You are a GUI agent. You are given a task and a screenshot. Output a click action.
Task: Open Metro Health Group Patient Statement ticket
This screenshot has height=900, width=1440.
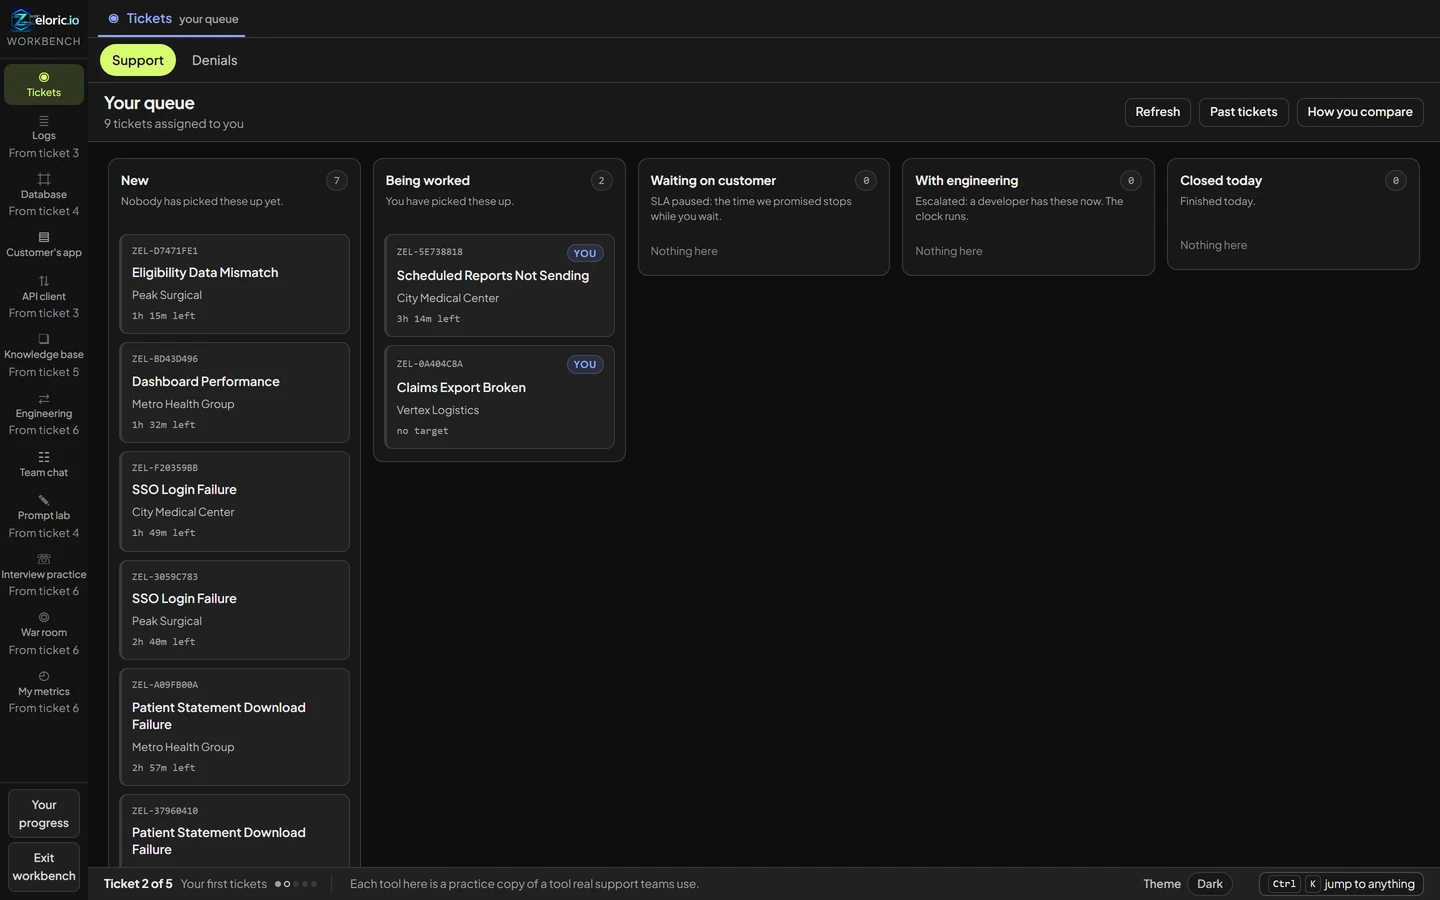click(x=234, y=727)
